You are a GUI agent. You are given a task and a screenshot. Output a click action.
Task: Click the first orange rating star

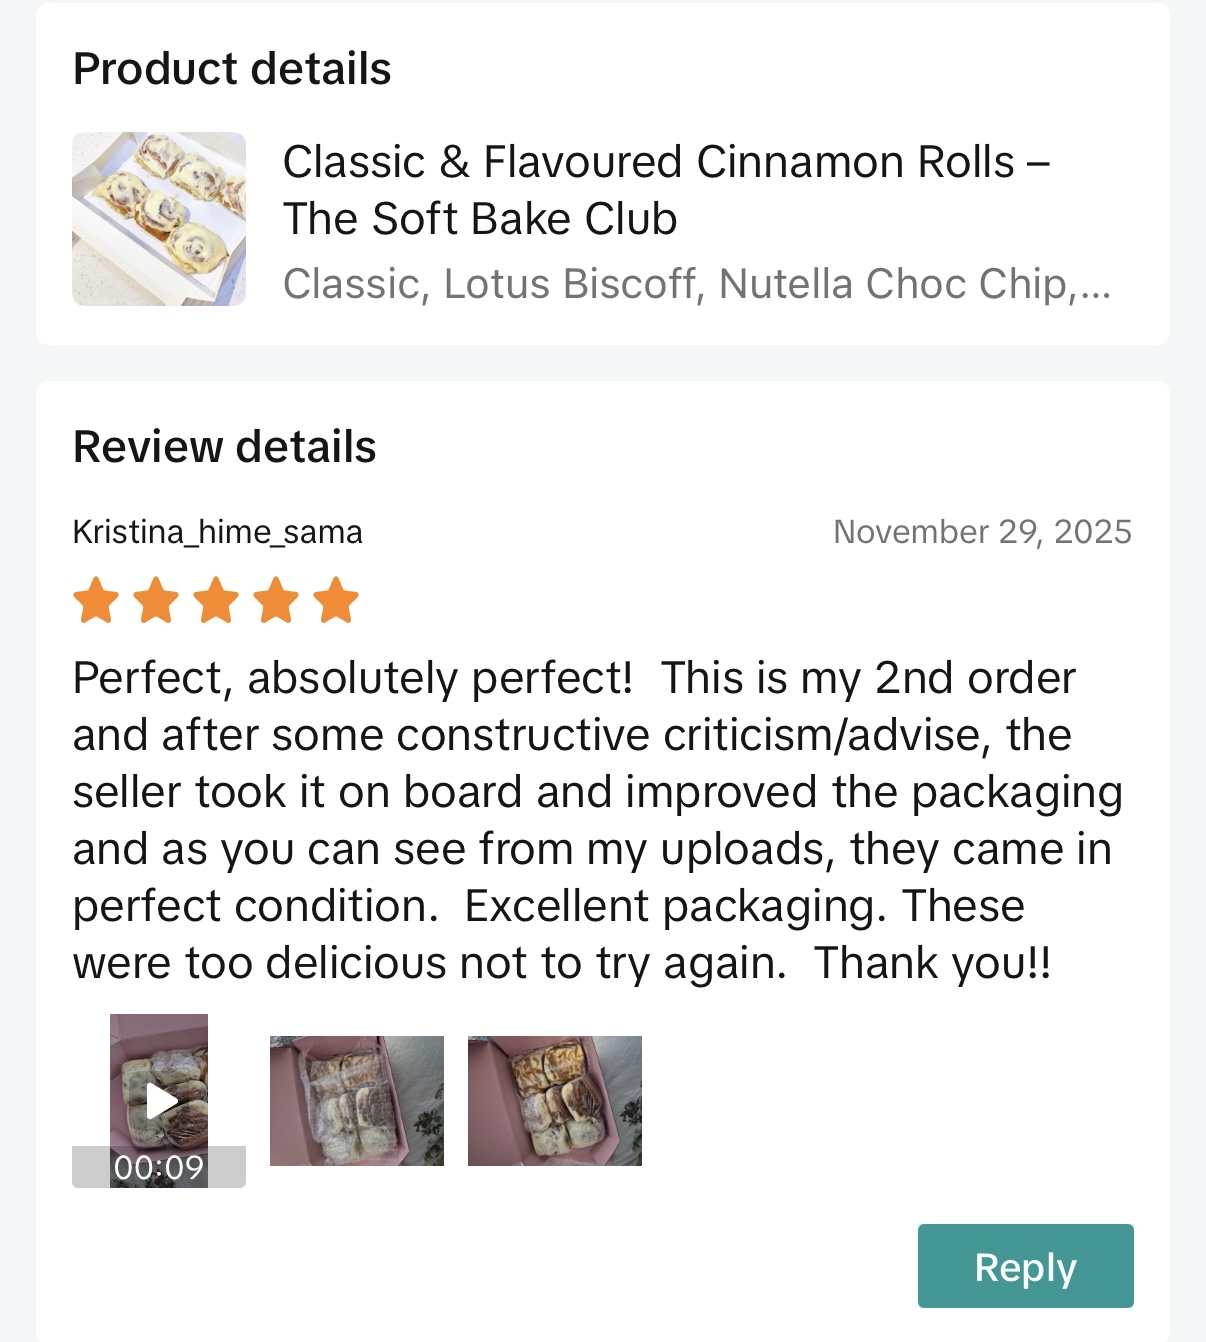(97, 600)
